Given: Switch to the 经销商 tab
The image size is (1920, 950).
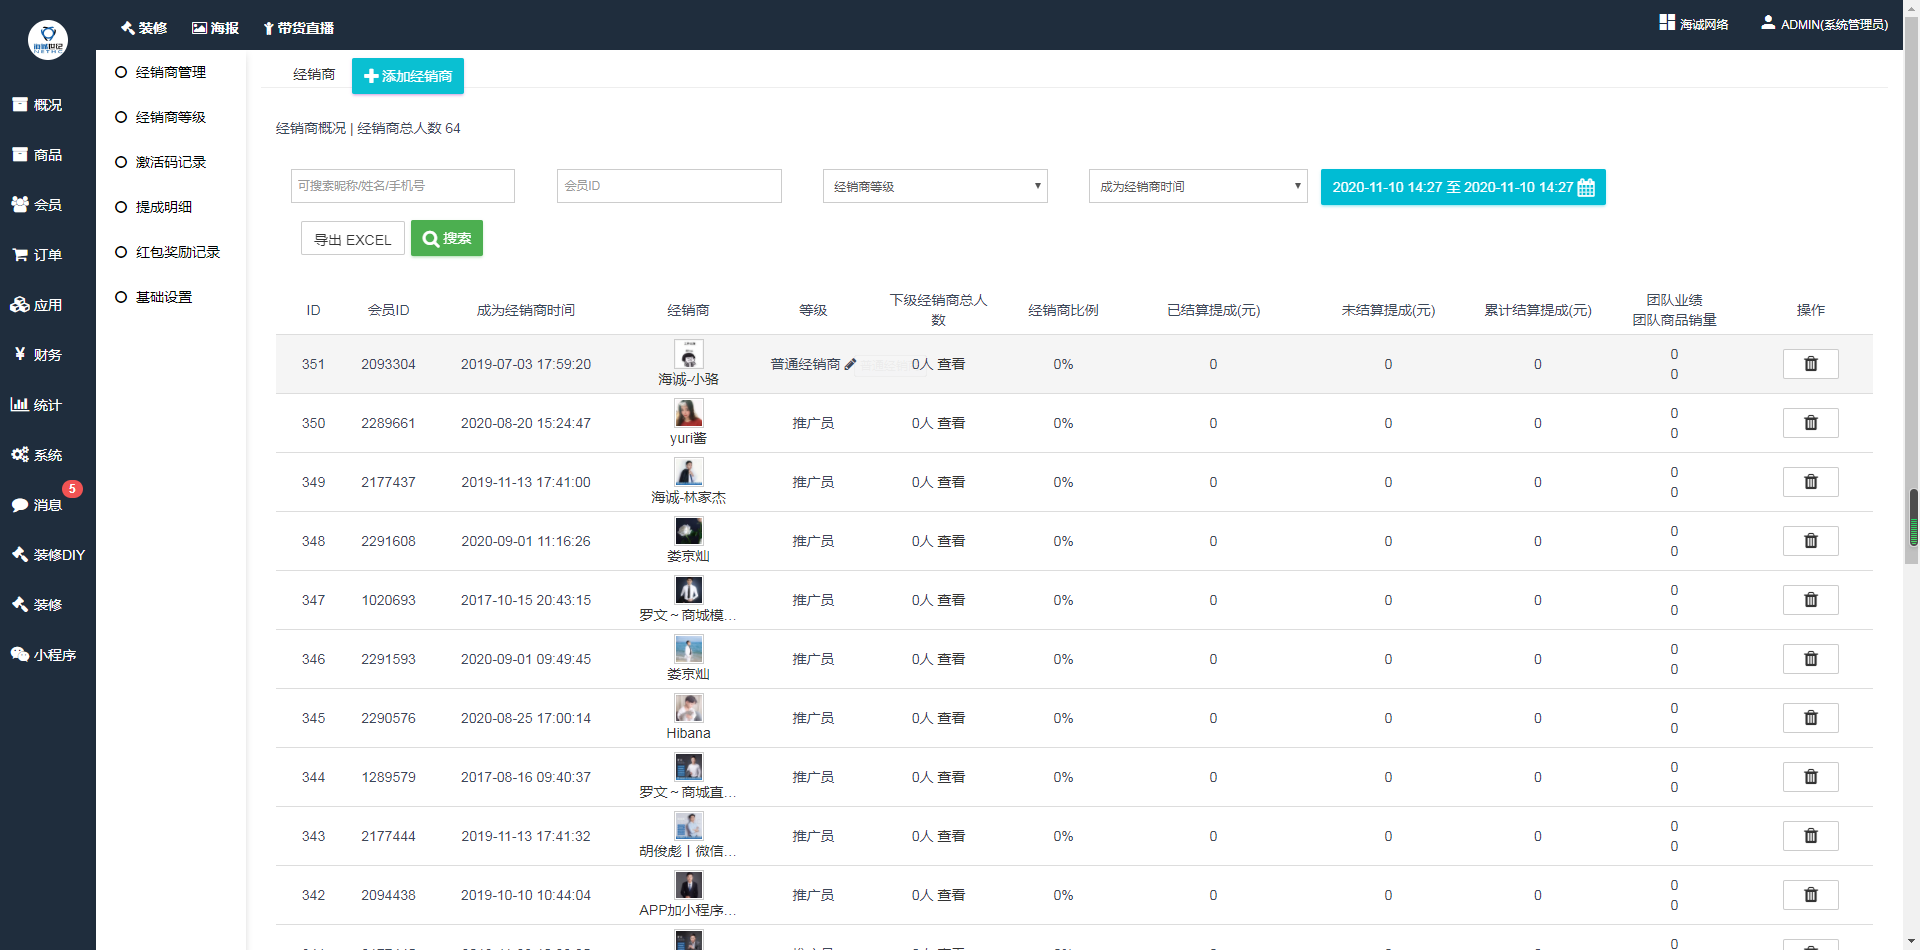Looking at the screenshot, I should click(x=313, y=75).
